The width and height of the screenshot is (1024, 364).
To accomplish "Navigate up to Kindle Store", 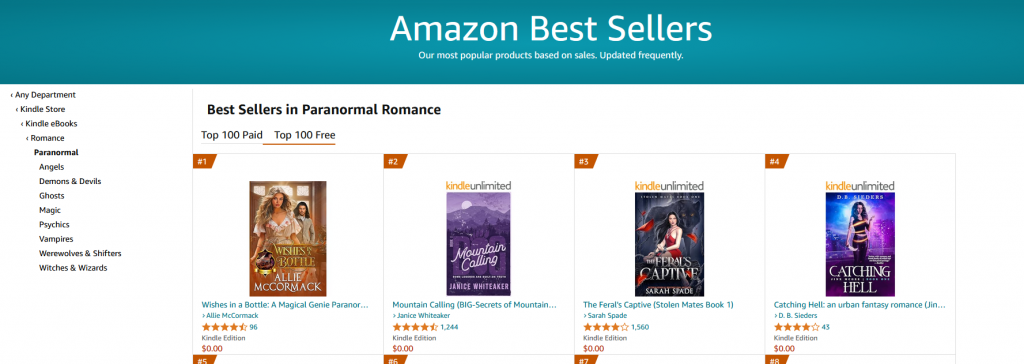I will [40, 109].
